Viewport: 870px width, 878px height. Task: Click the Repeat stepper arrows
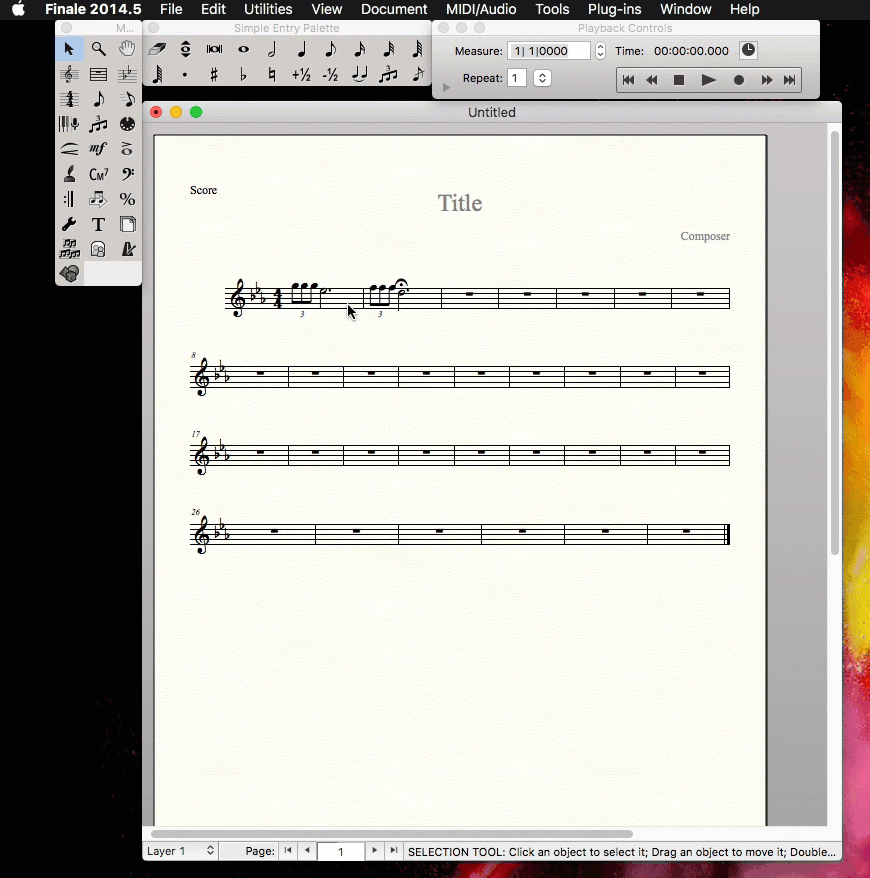click(x=542, y=78)
